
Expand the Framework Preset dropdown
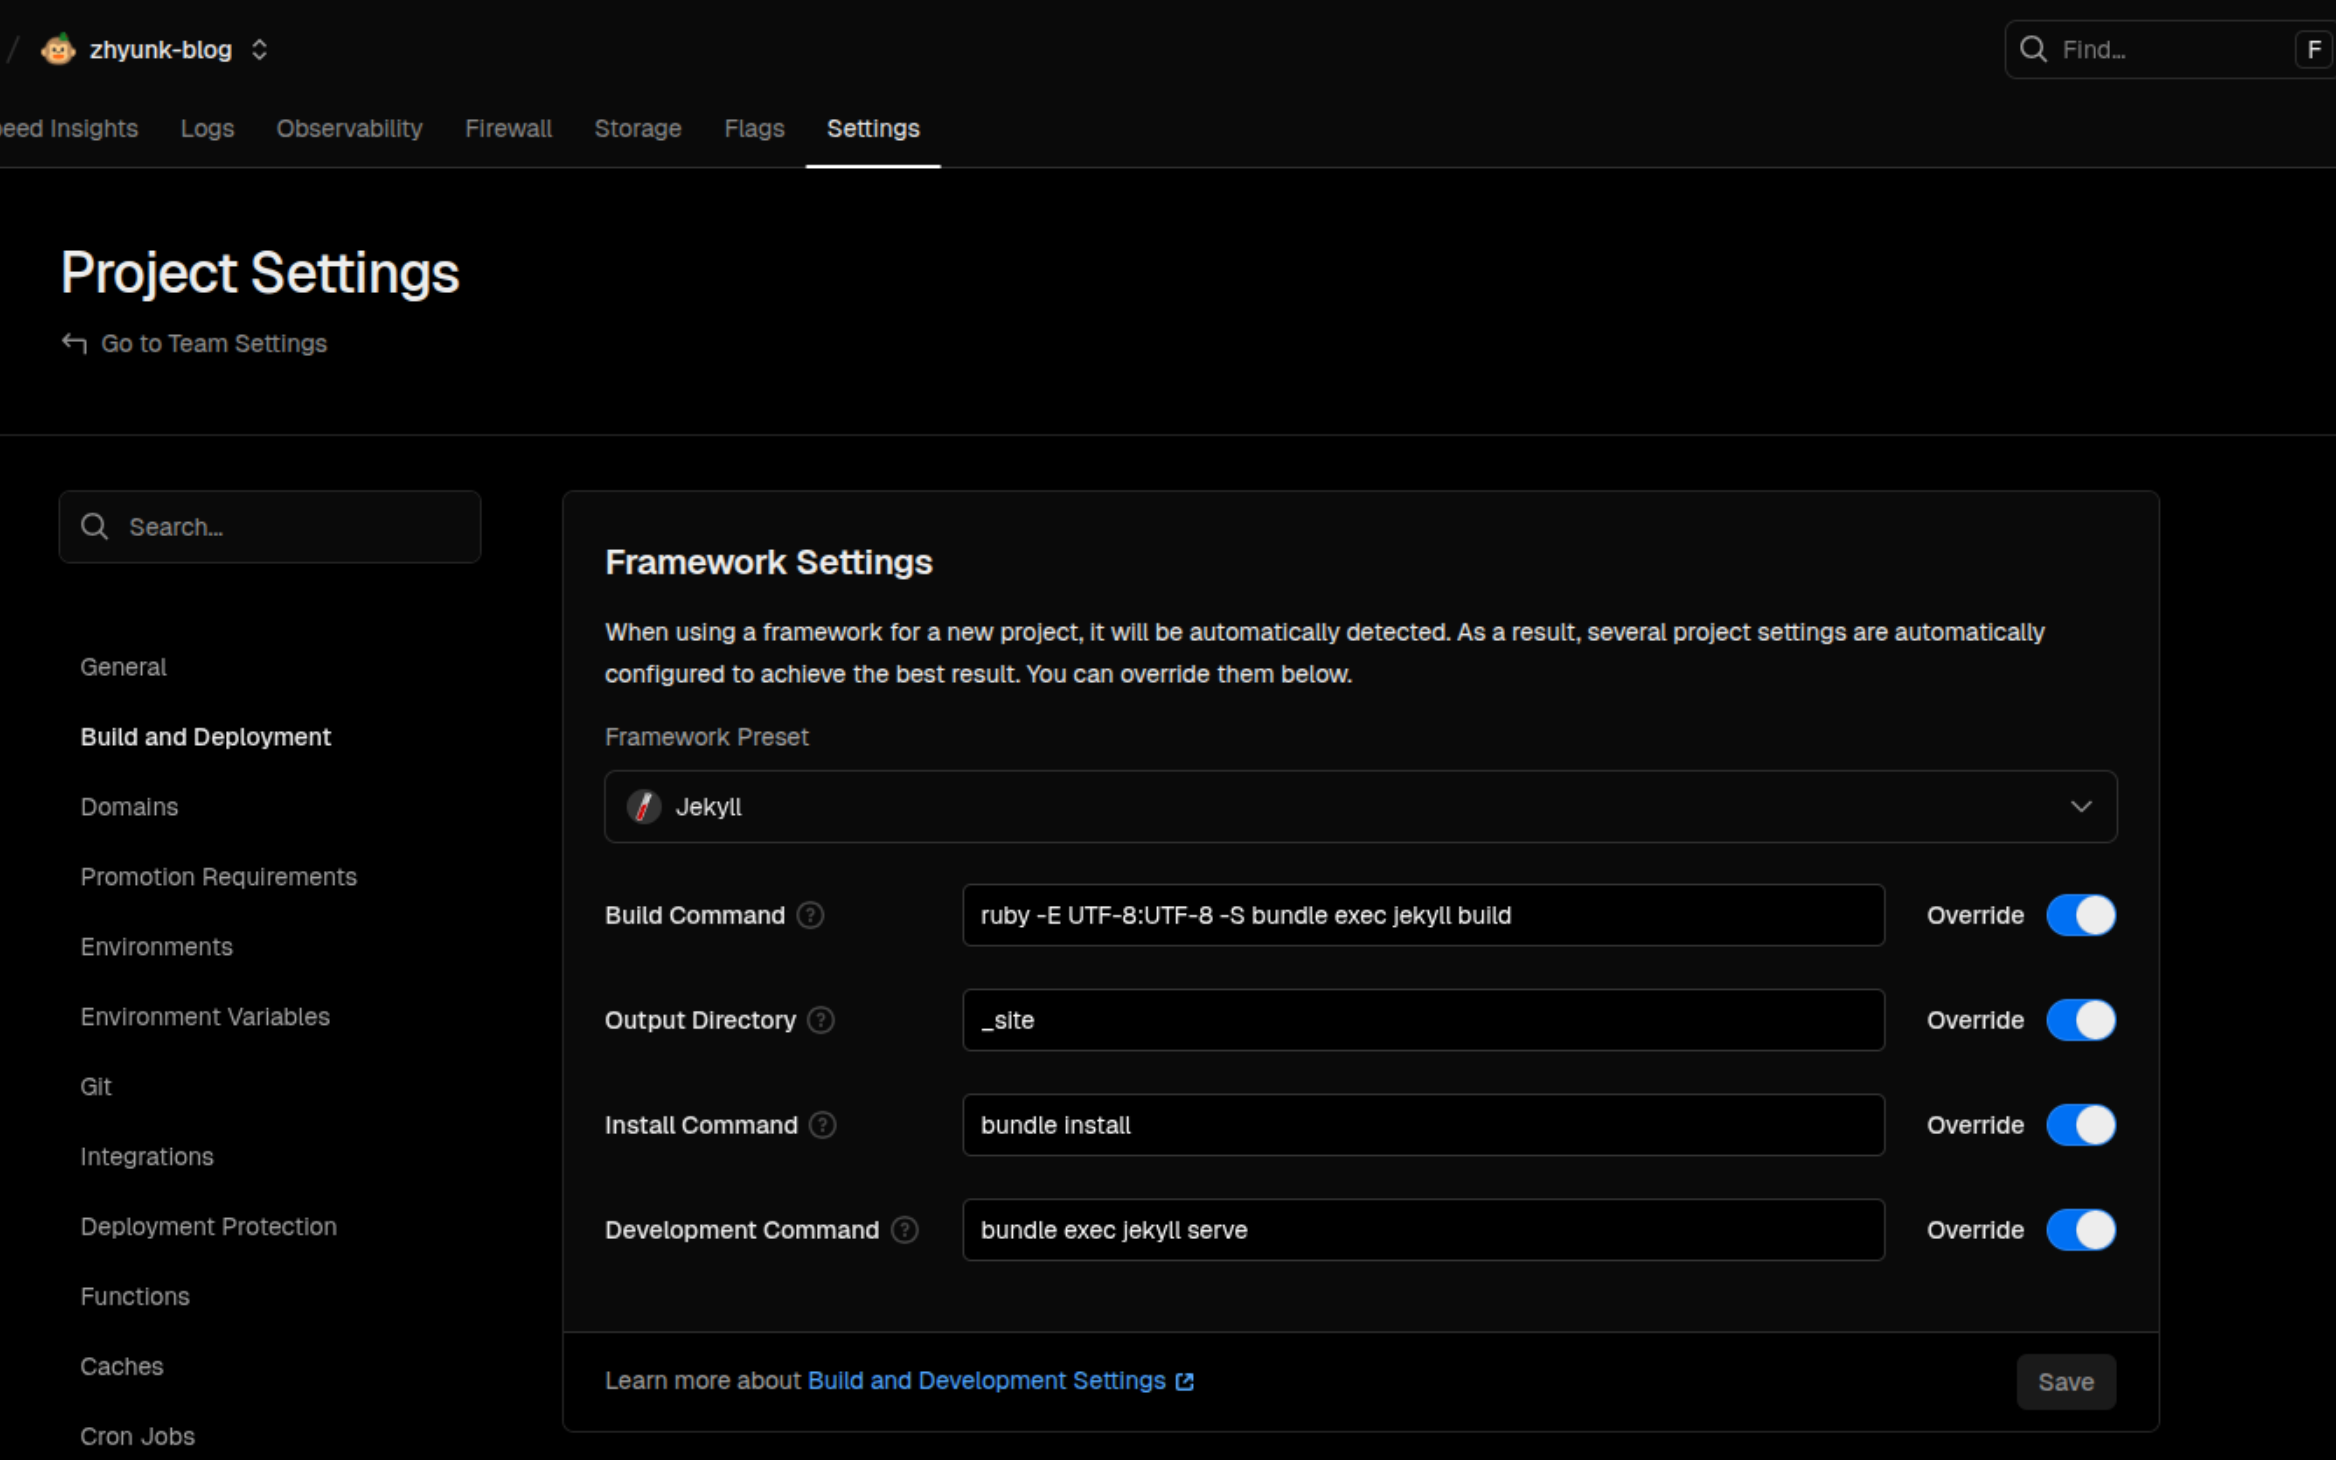1361,806
